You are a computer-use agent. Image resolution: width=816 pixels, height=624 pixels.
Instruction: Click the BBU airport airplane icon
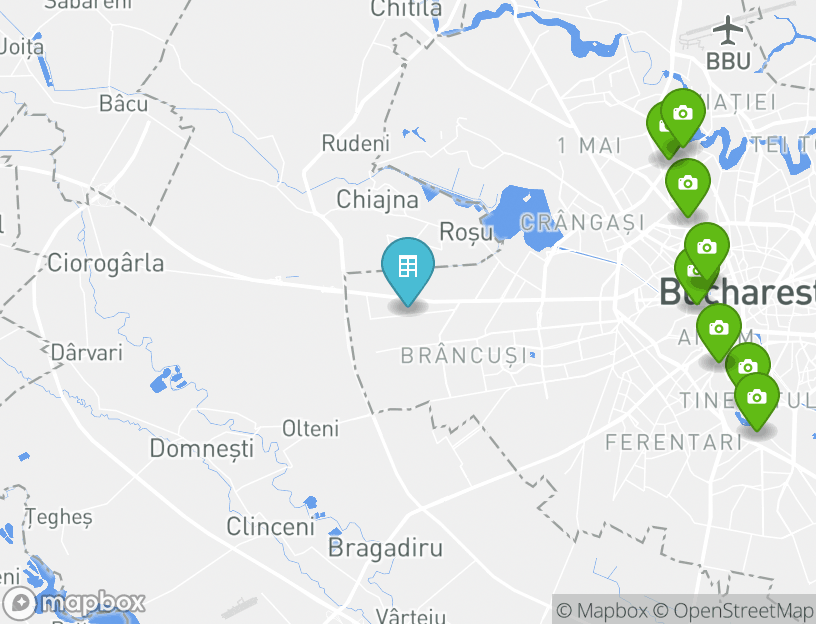(728, 30)
